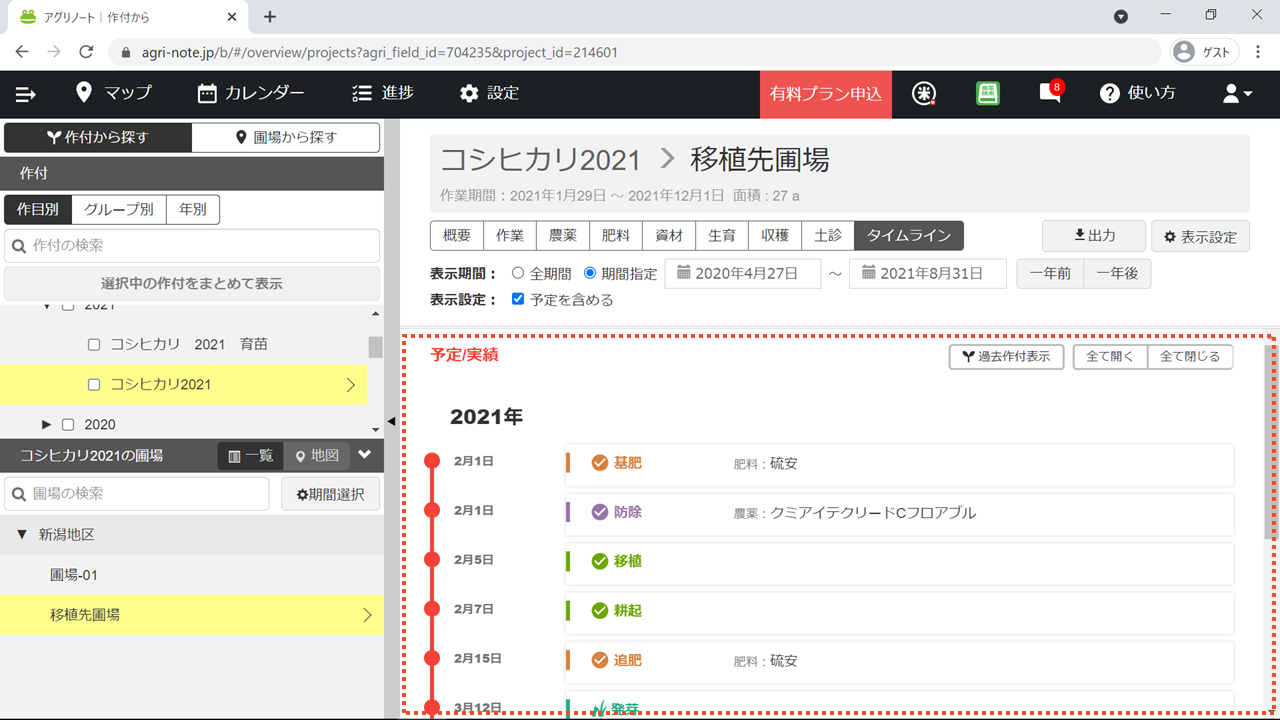This screenshot has height=720, width=1280.
Task: Open the カレンダー calendar view
Action: 251,93
